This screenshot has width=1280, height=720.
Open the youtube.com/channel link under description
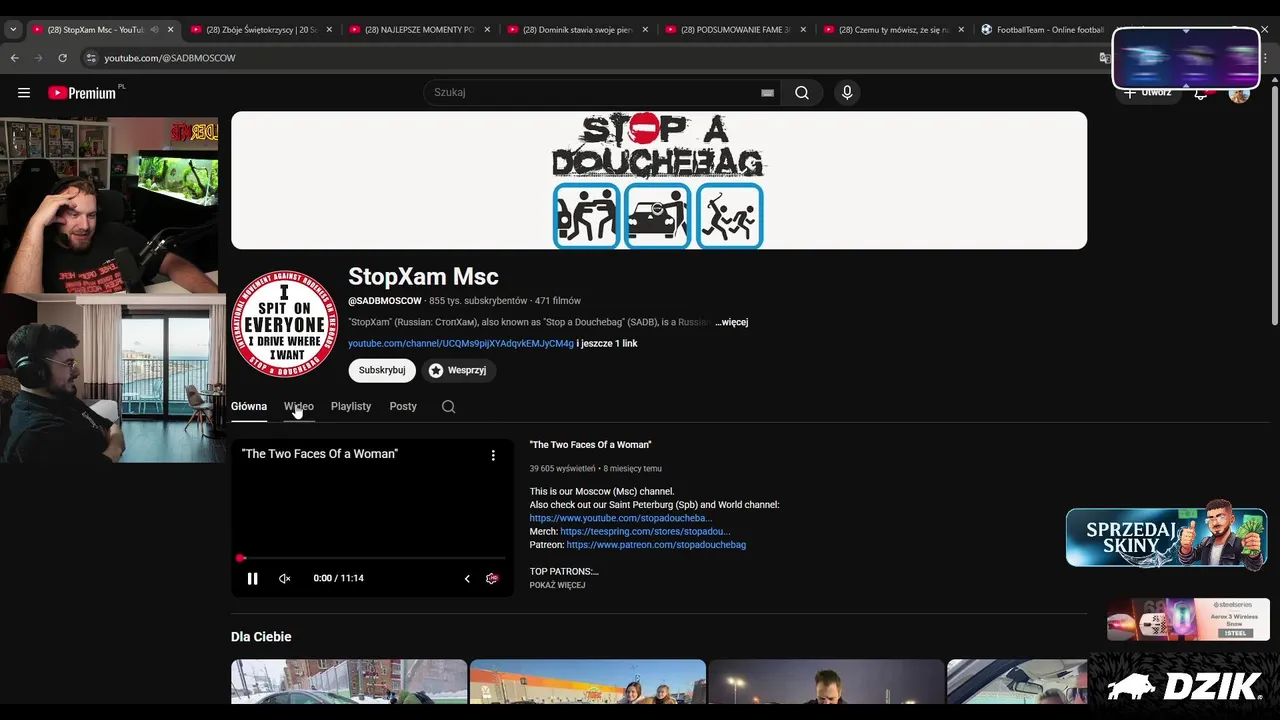tap(461, 344)
